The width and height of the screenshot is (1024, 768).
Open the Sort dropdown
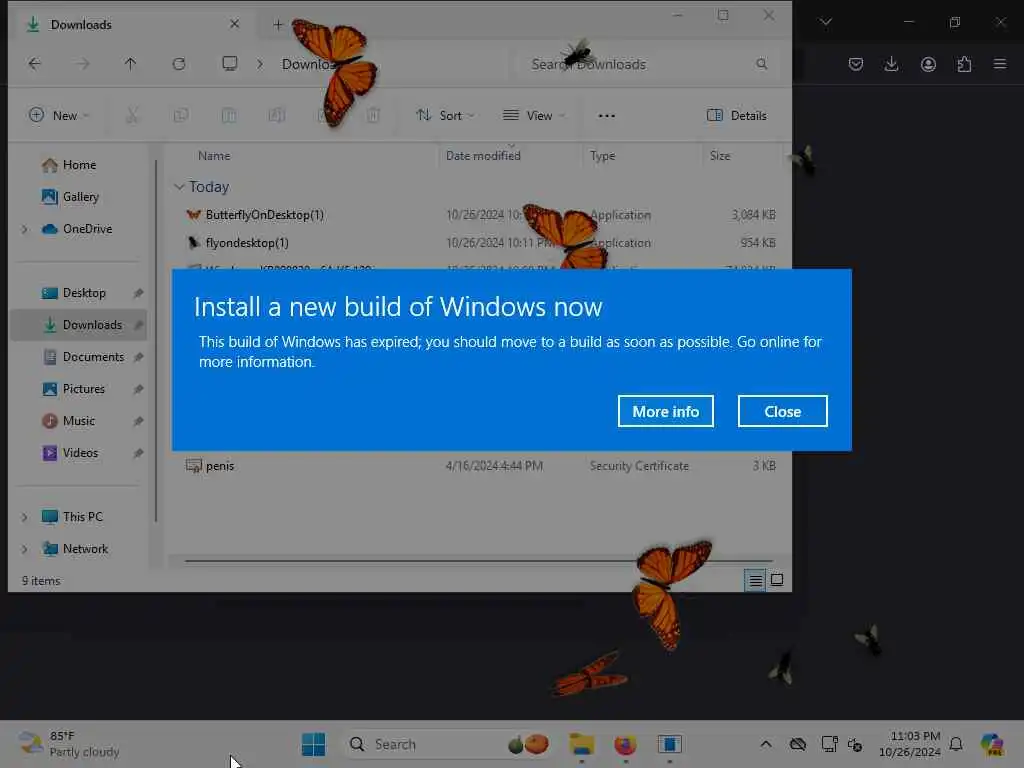tap(445, 116)
